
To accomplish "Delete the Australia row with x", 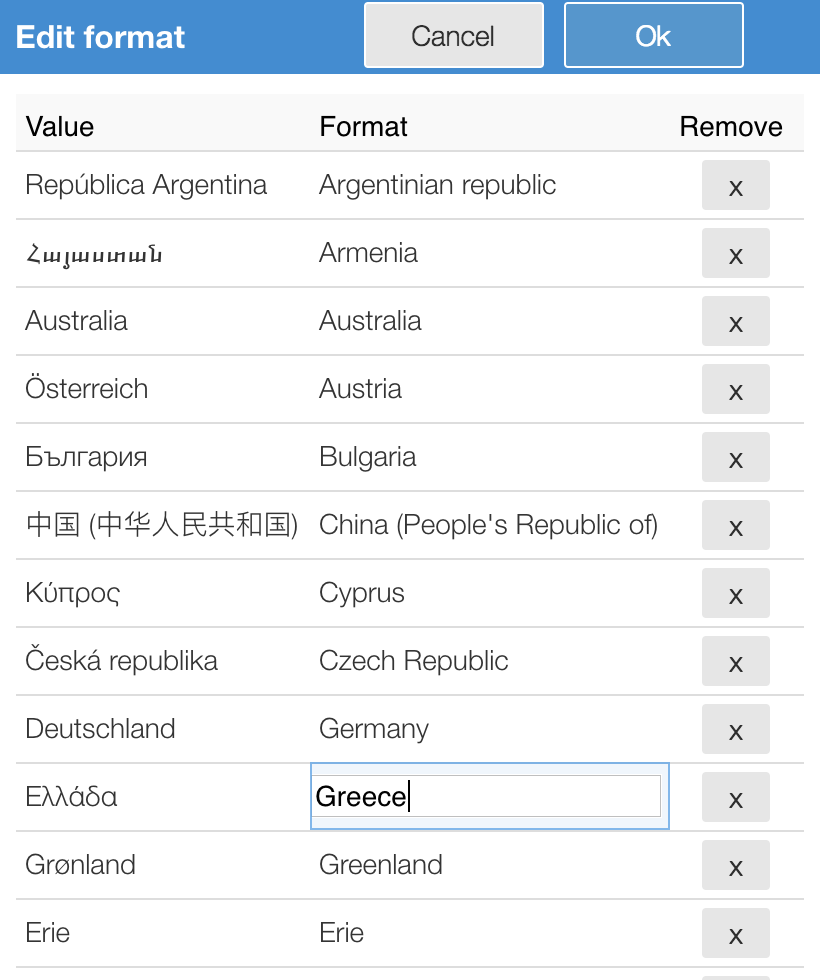I will (x=735, y=322).
